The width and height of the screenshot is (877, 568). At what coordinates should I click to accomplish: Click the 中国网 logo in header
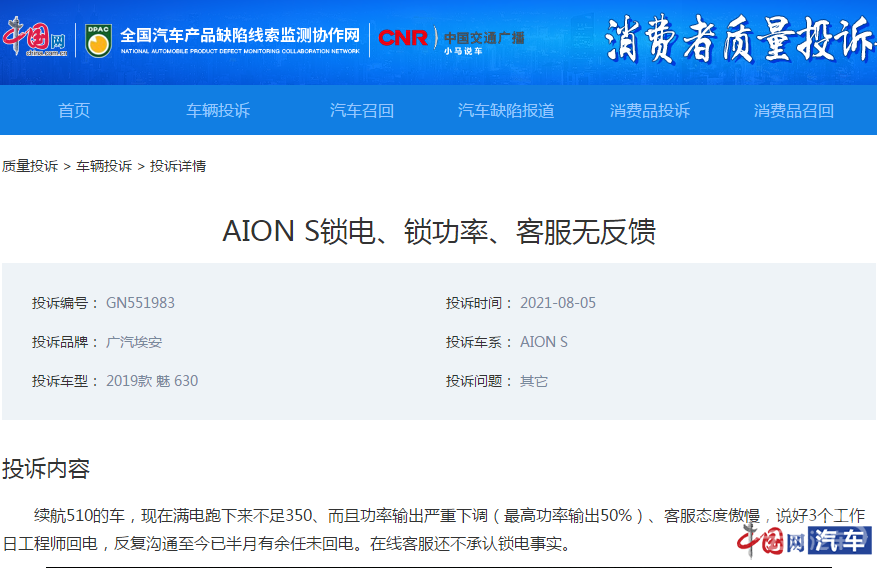click(35, 37)
